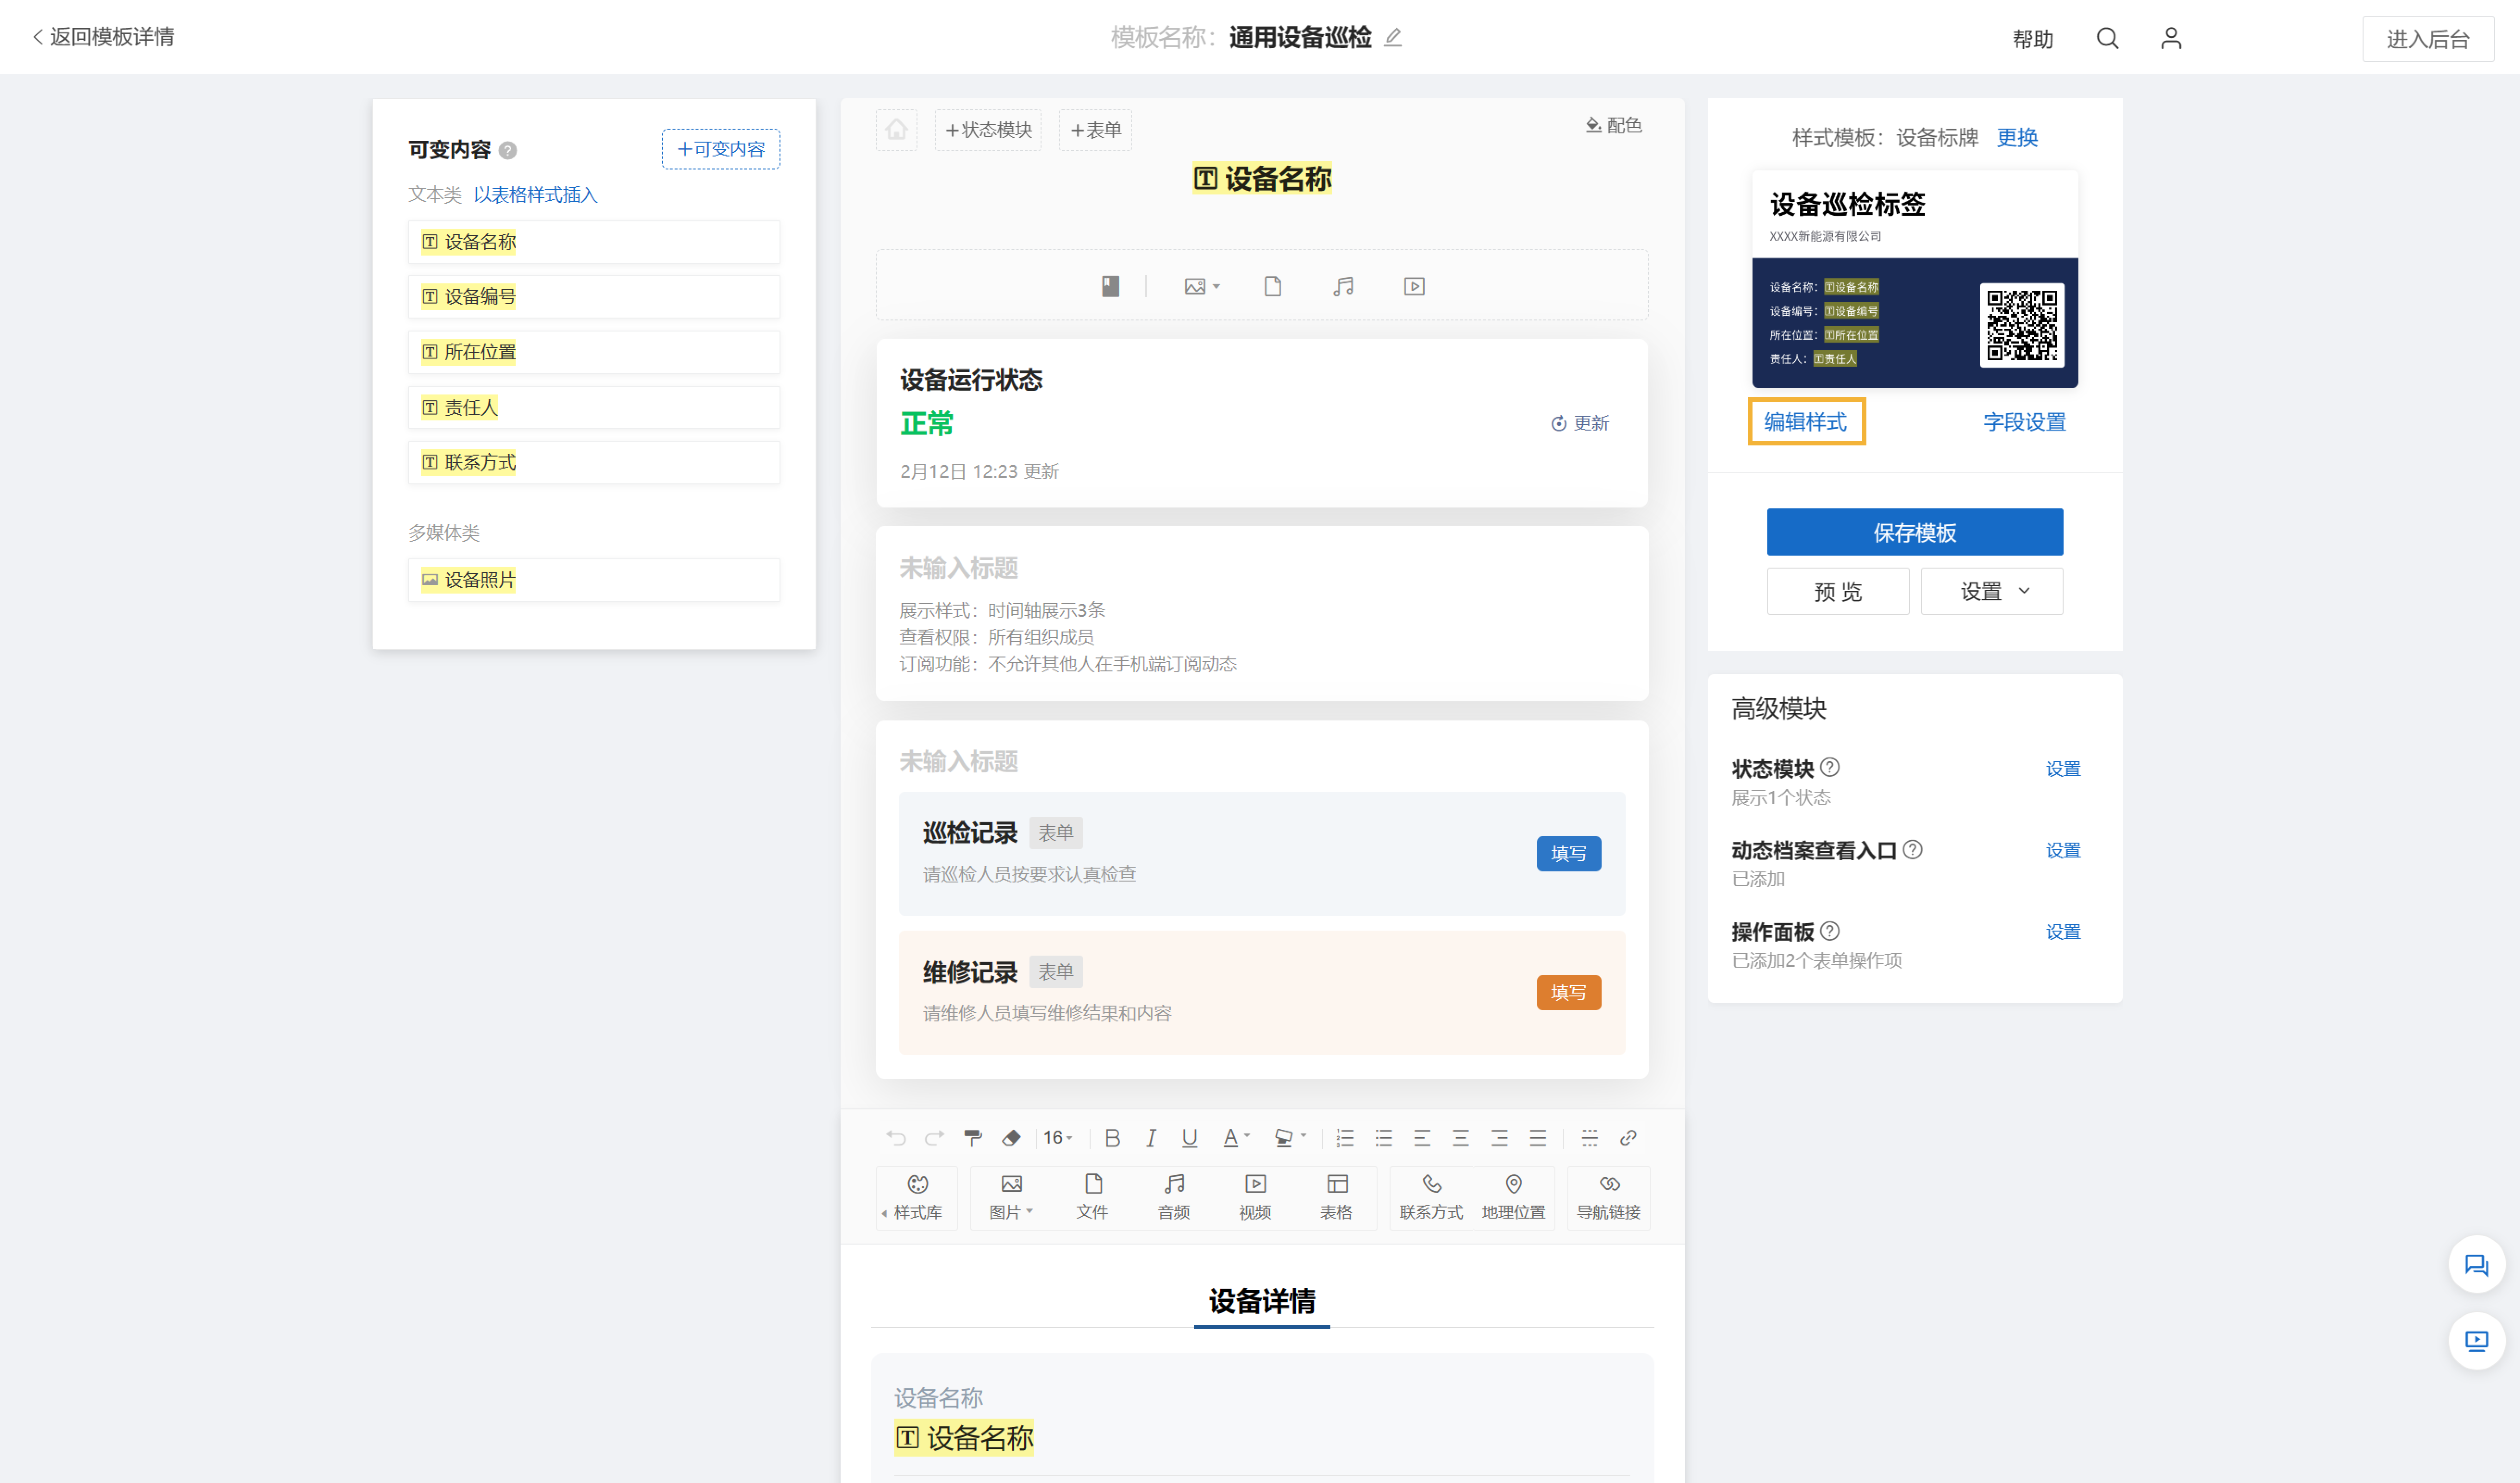Toggle bold formatting
This screenshot has height=1483, width=2520.
coord(1112,1138)
